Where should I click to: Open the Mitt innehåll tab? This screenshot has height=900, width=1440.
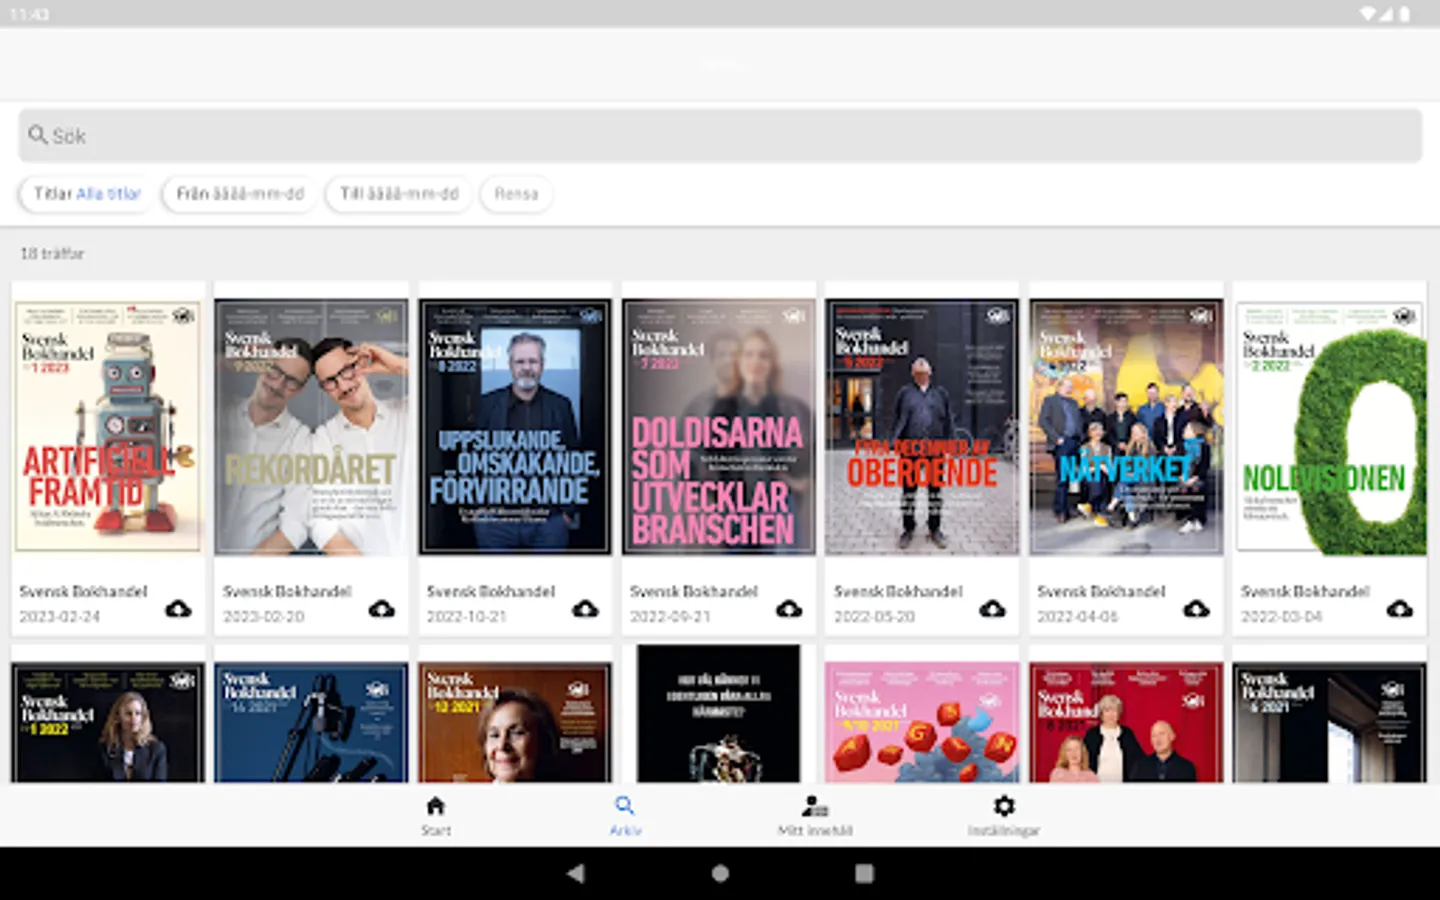(x=815, y=816)
